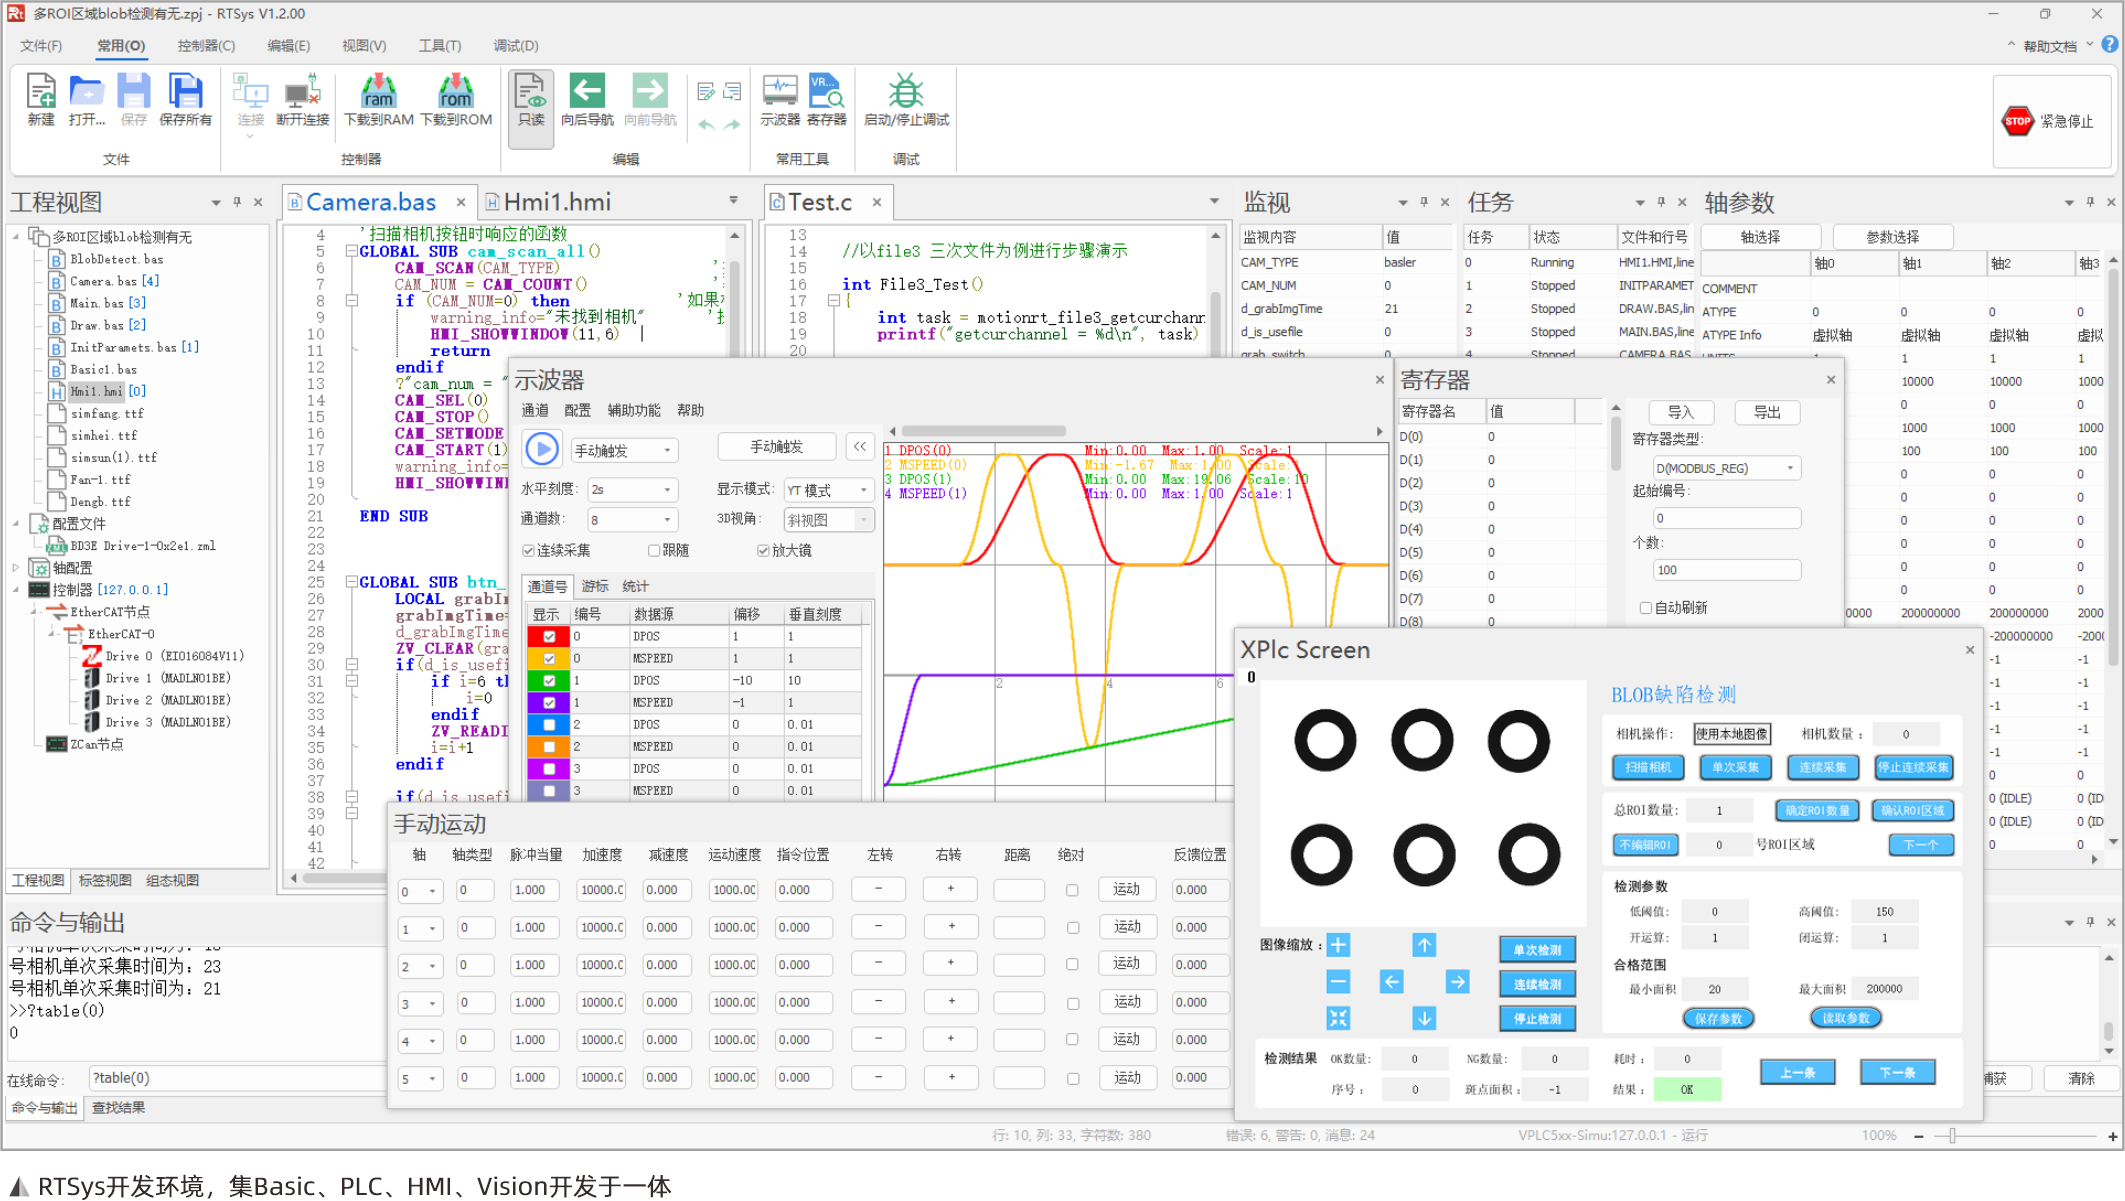The height and width of the screenshot is (1201, 2125).
Task: Toggle green channel 1 DPOS display checkbox
Action: point(549,681)
